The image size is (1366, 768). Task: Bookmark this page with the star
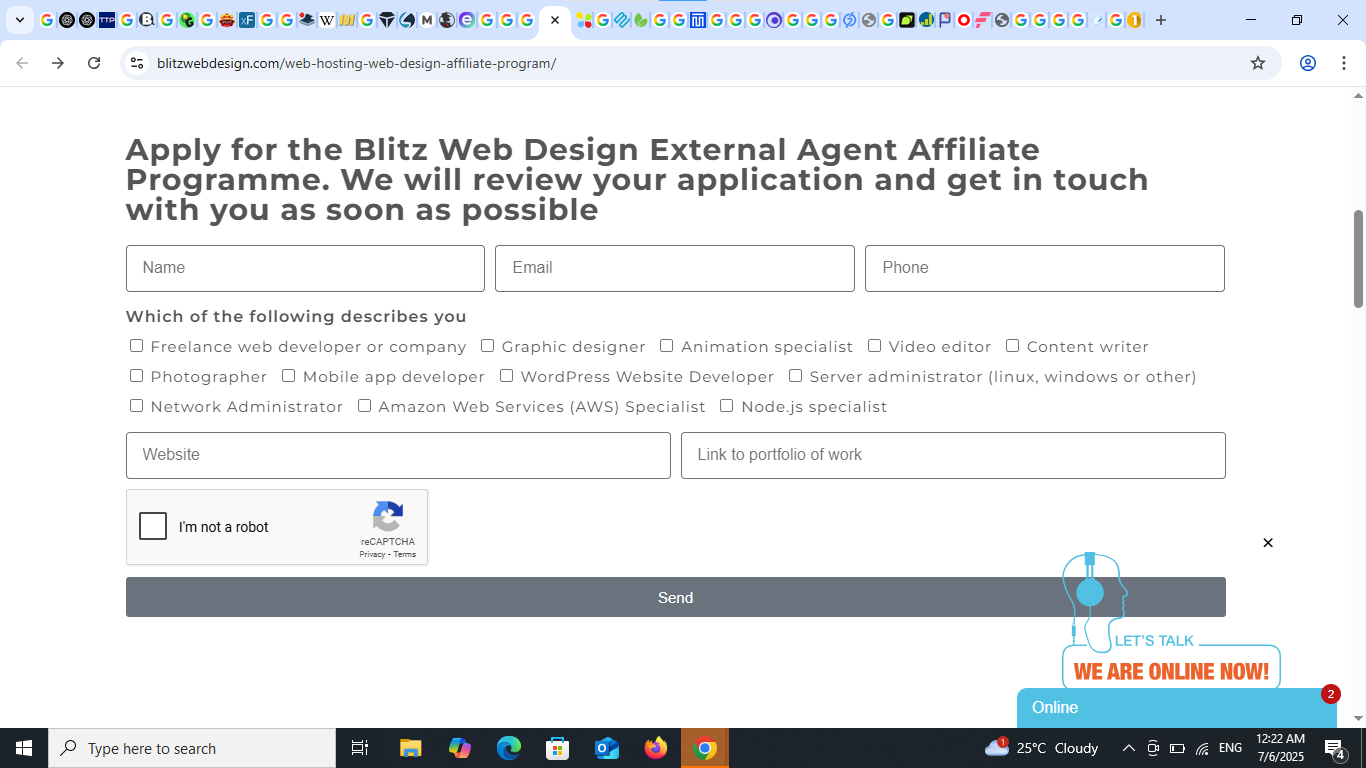(1258, 63)
